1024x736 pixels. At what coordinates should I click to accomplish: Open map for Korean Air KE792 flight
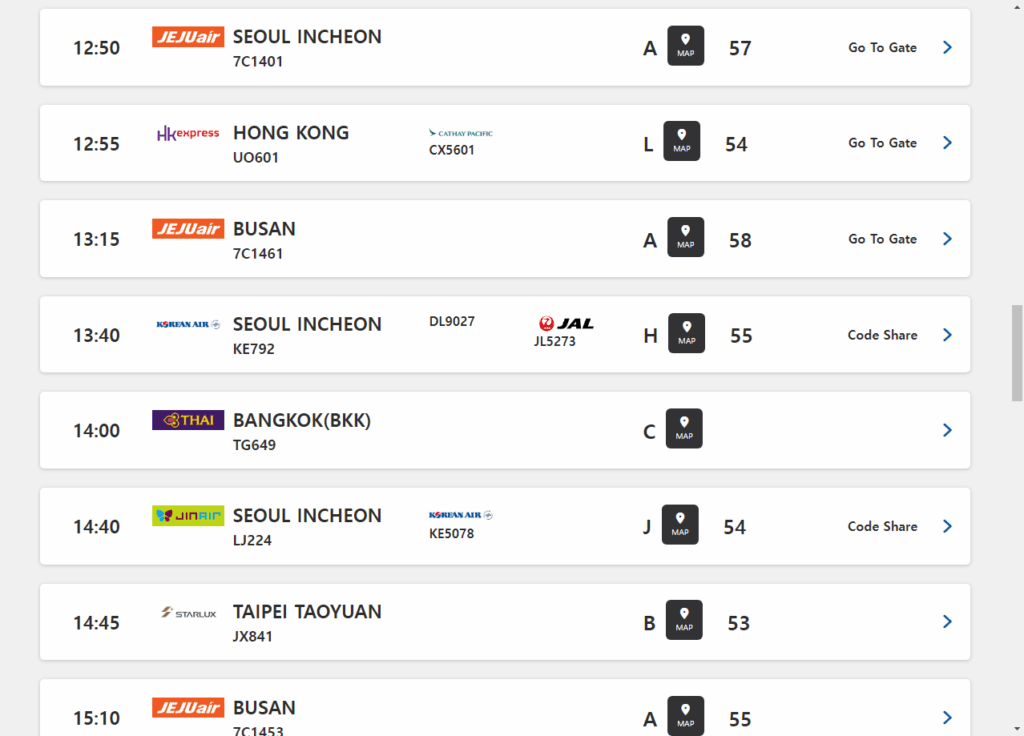(686, 334)
